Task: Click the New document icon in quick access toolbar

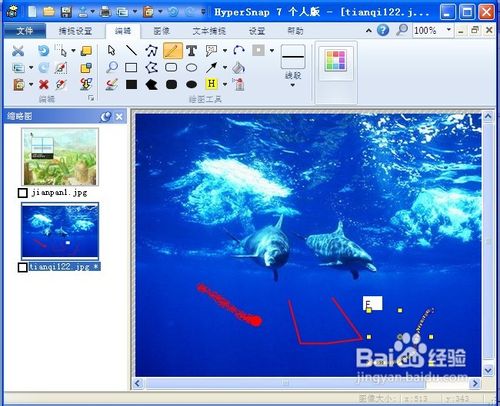Action: 32,12
